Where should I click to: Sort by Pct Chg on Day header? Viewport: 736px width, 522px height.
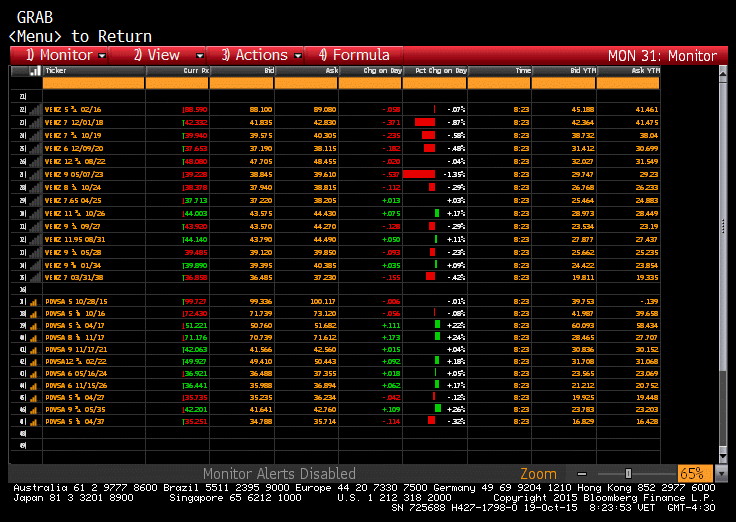[435, 71]
